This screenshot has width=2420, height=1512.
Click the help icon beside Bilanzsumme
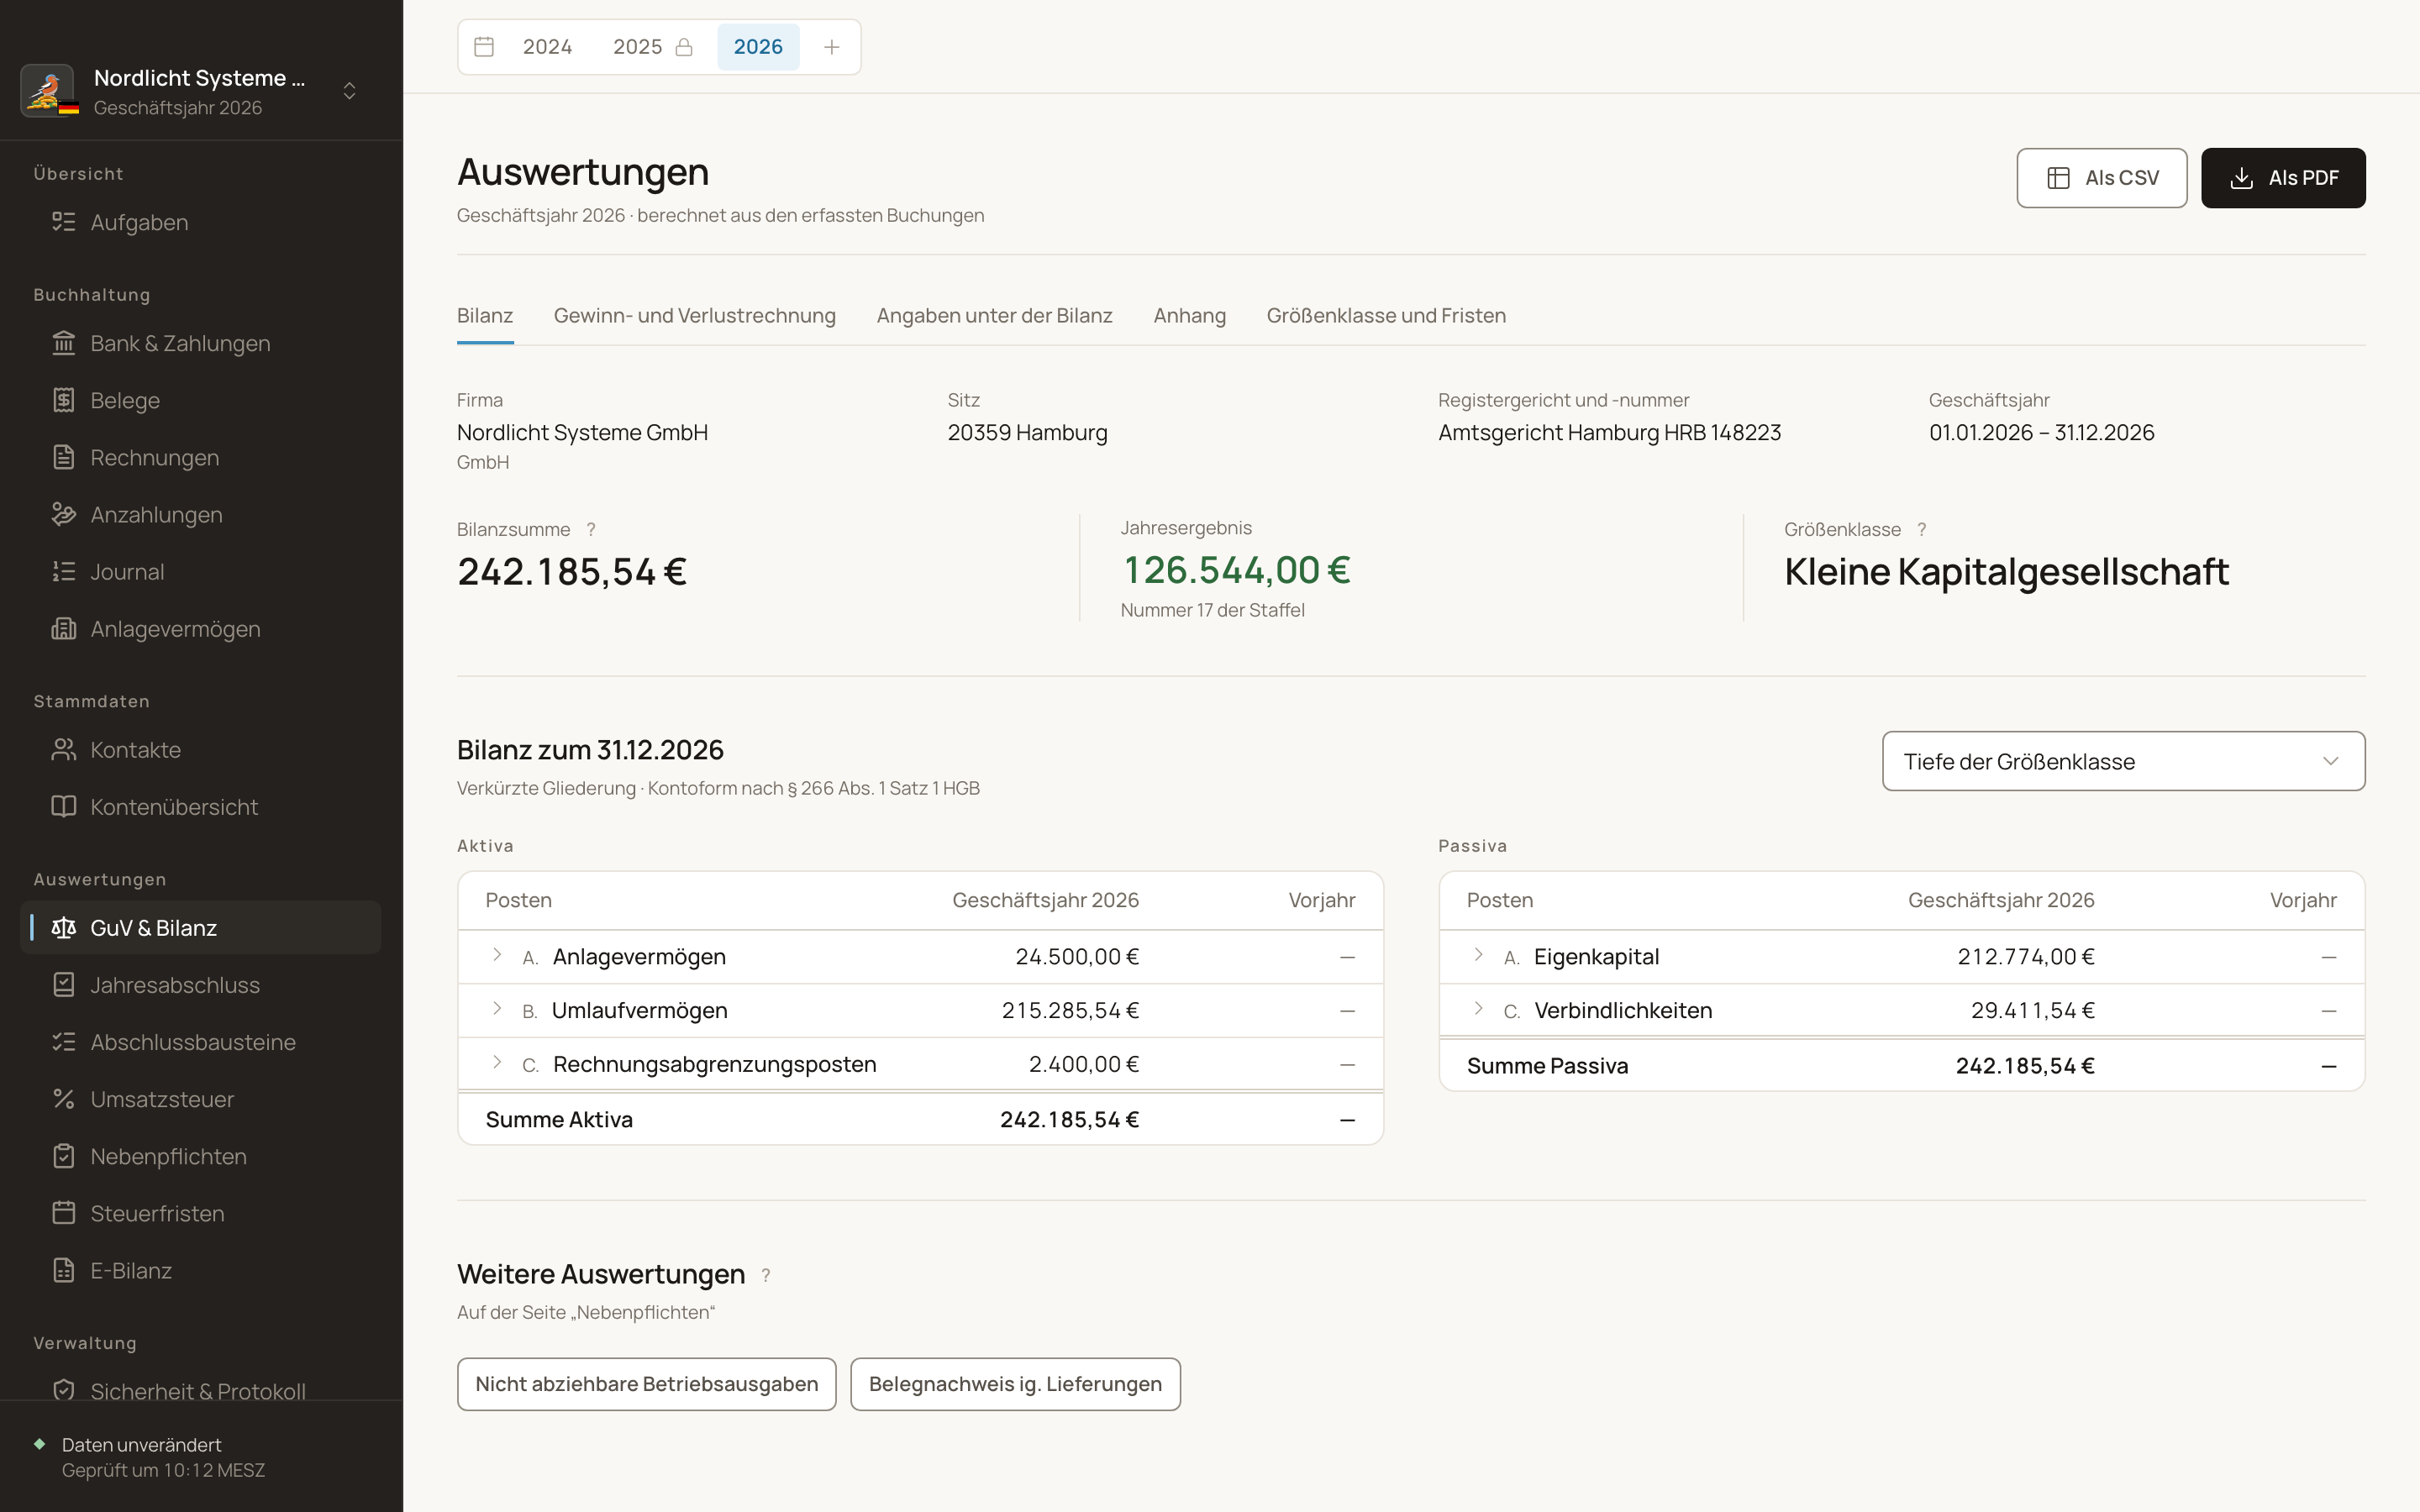(591, 530)
